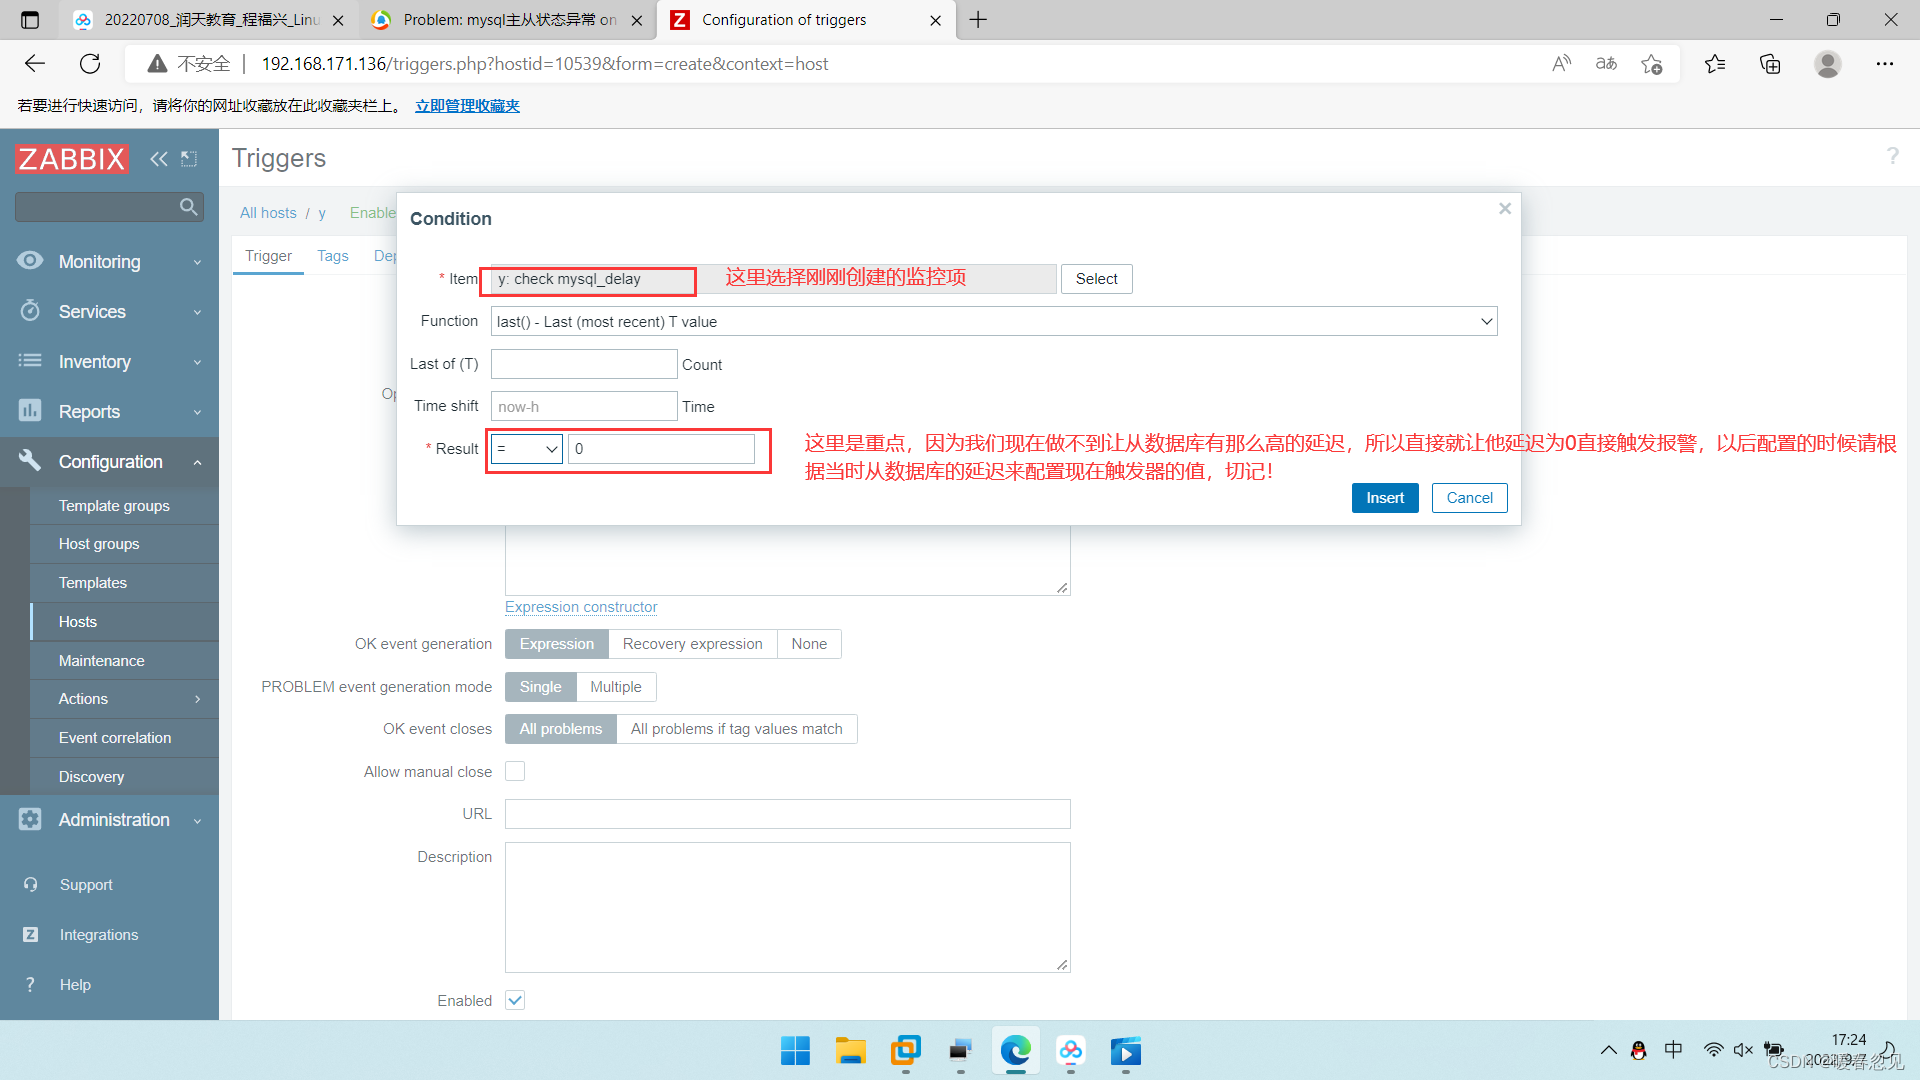
Task: Click the Support headset icon
Action: pos(30,885)
